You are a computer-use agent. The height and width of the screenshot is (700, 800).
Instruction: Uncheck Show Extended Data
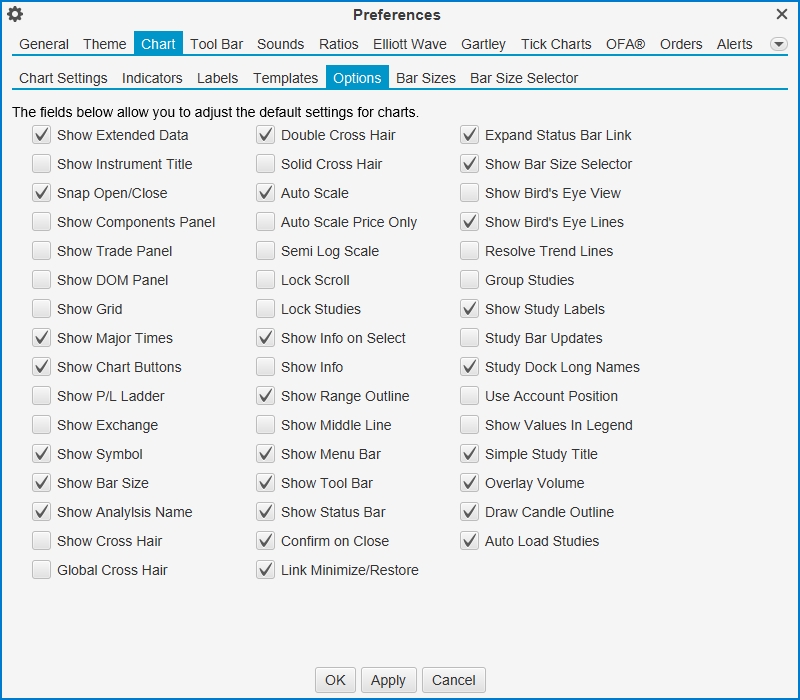pos(41,135)
